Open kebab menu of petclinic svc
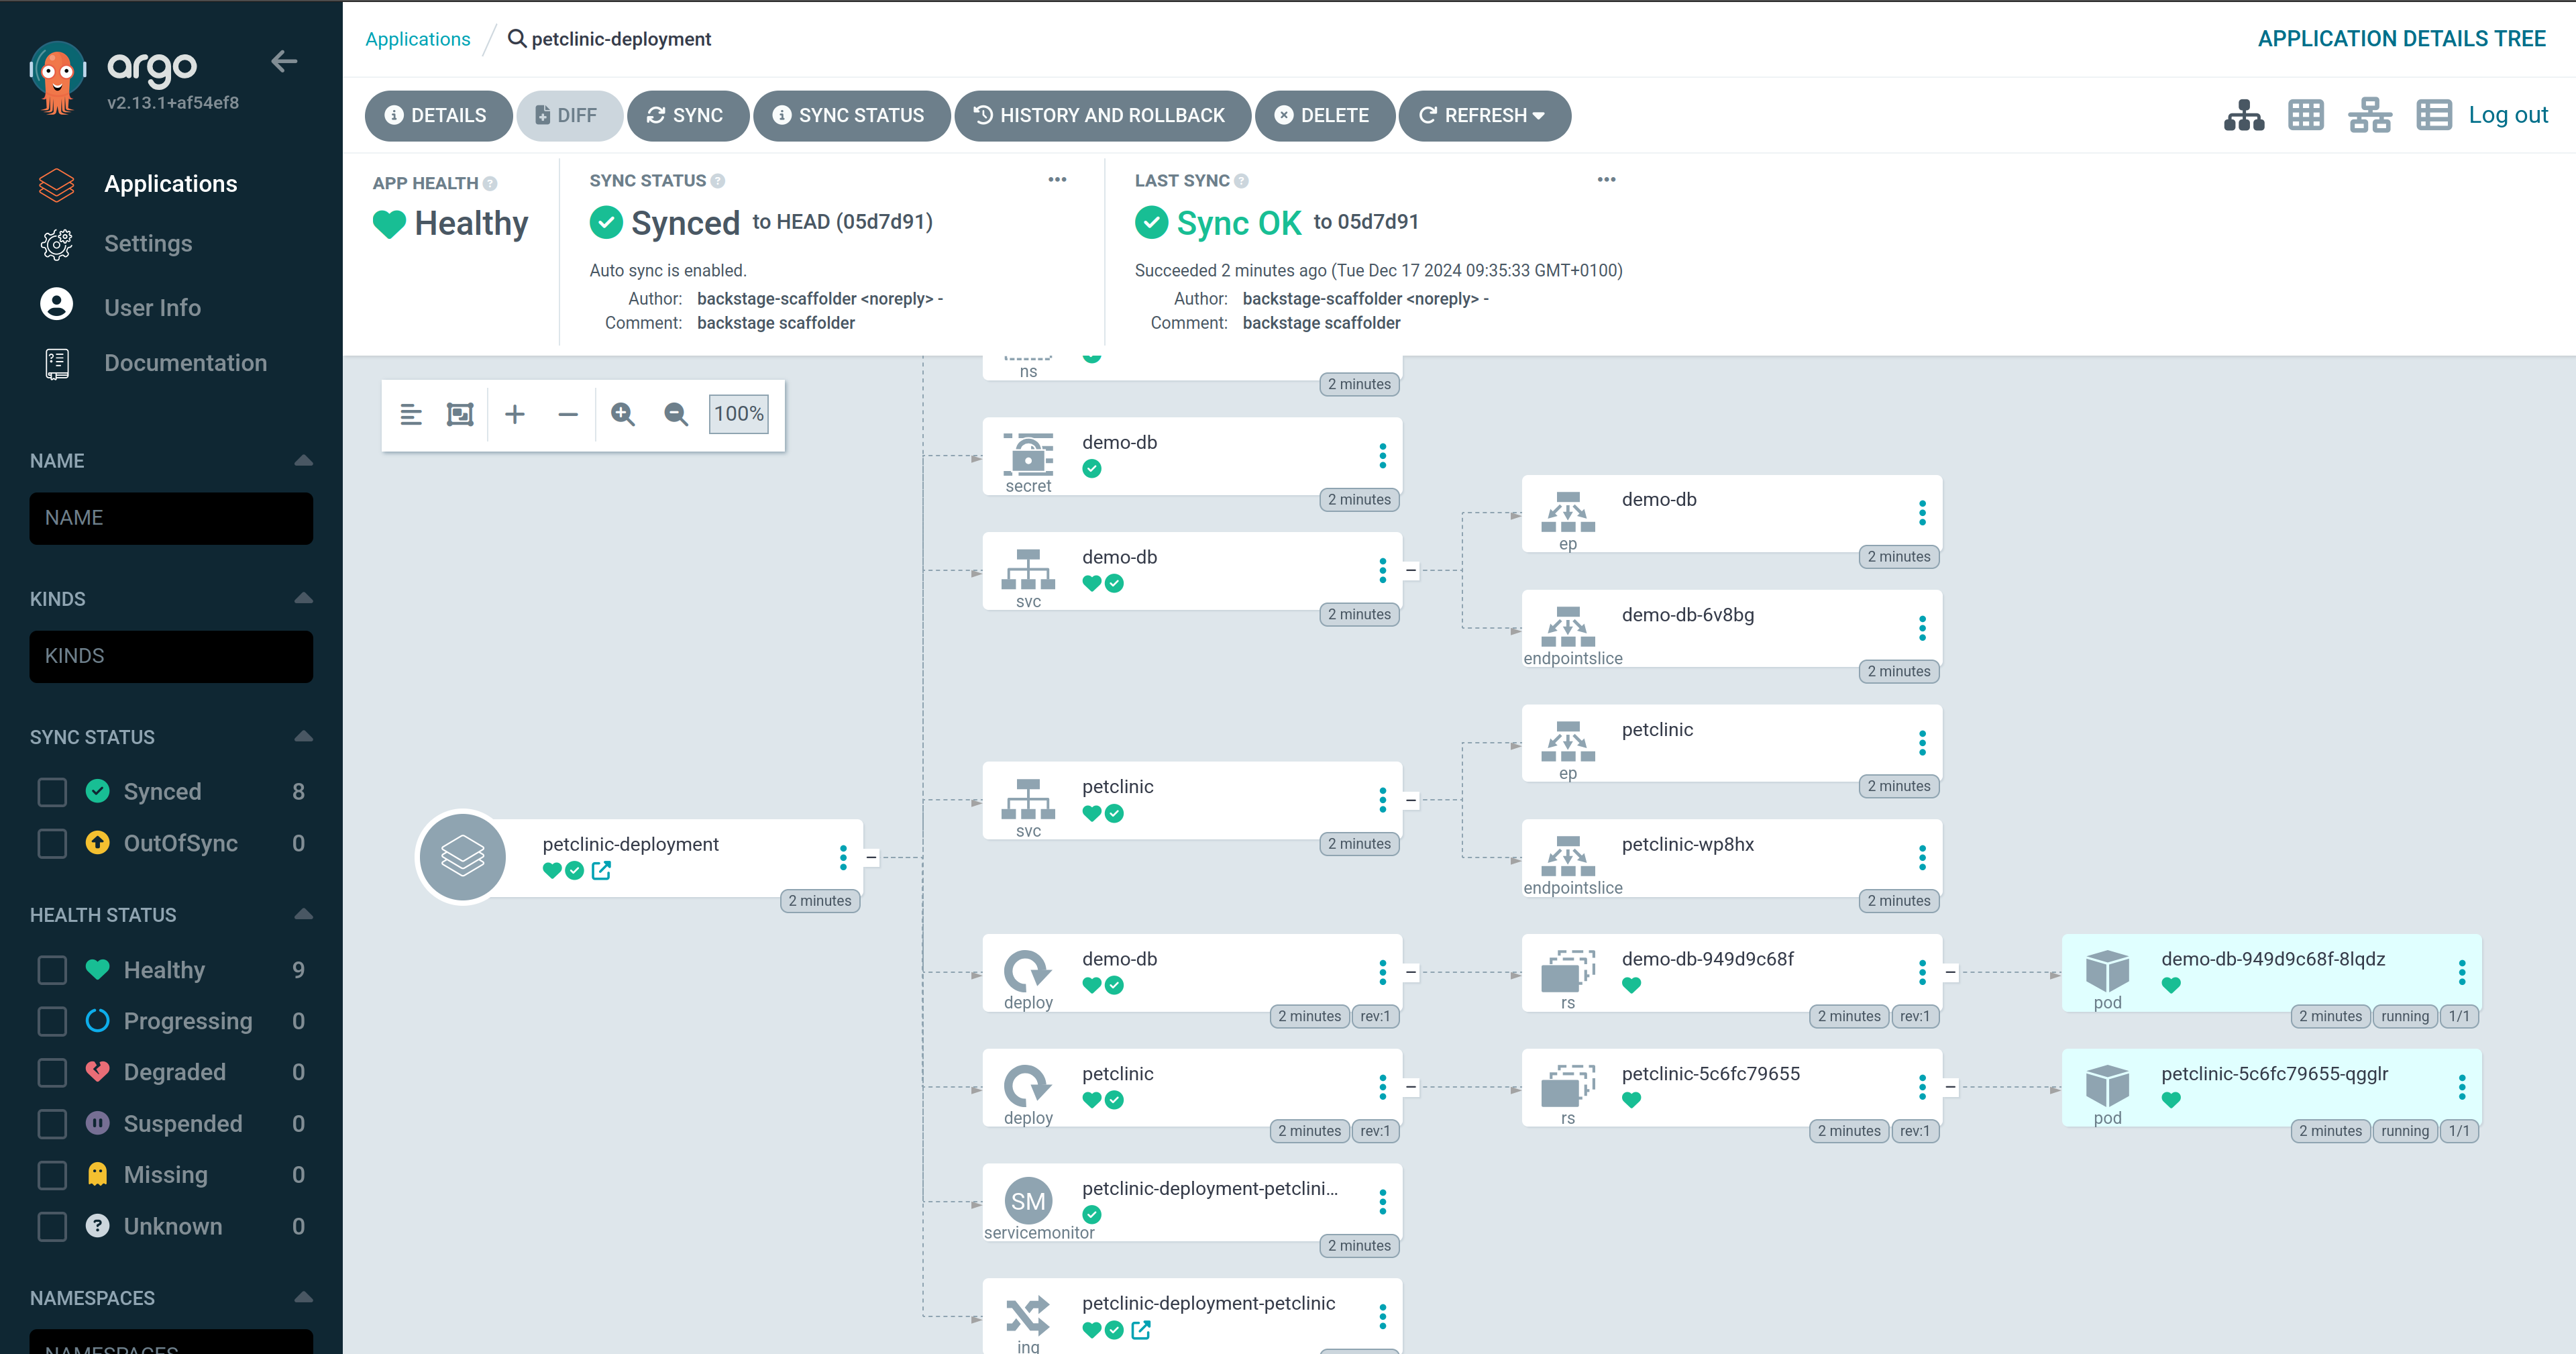Image resolution: width=2576 pixels, height=1354 pixels. coord(1383,800)
